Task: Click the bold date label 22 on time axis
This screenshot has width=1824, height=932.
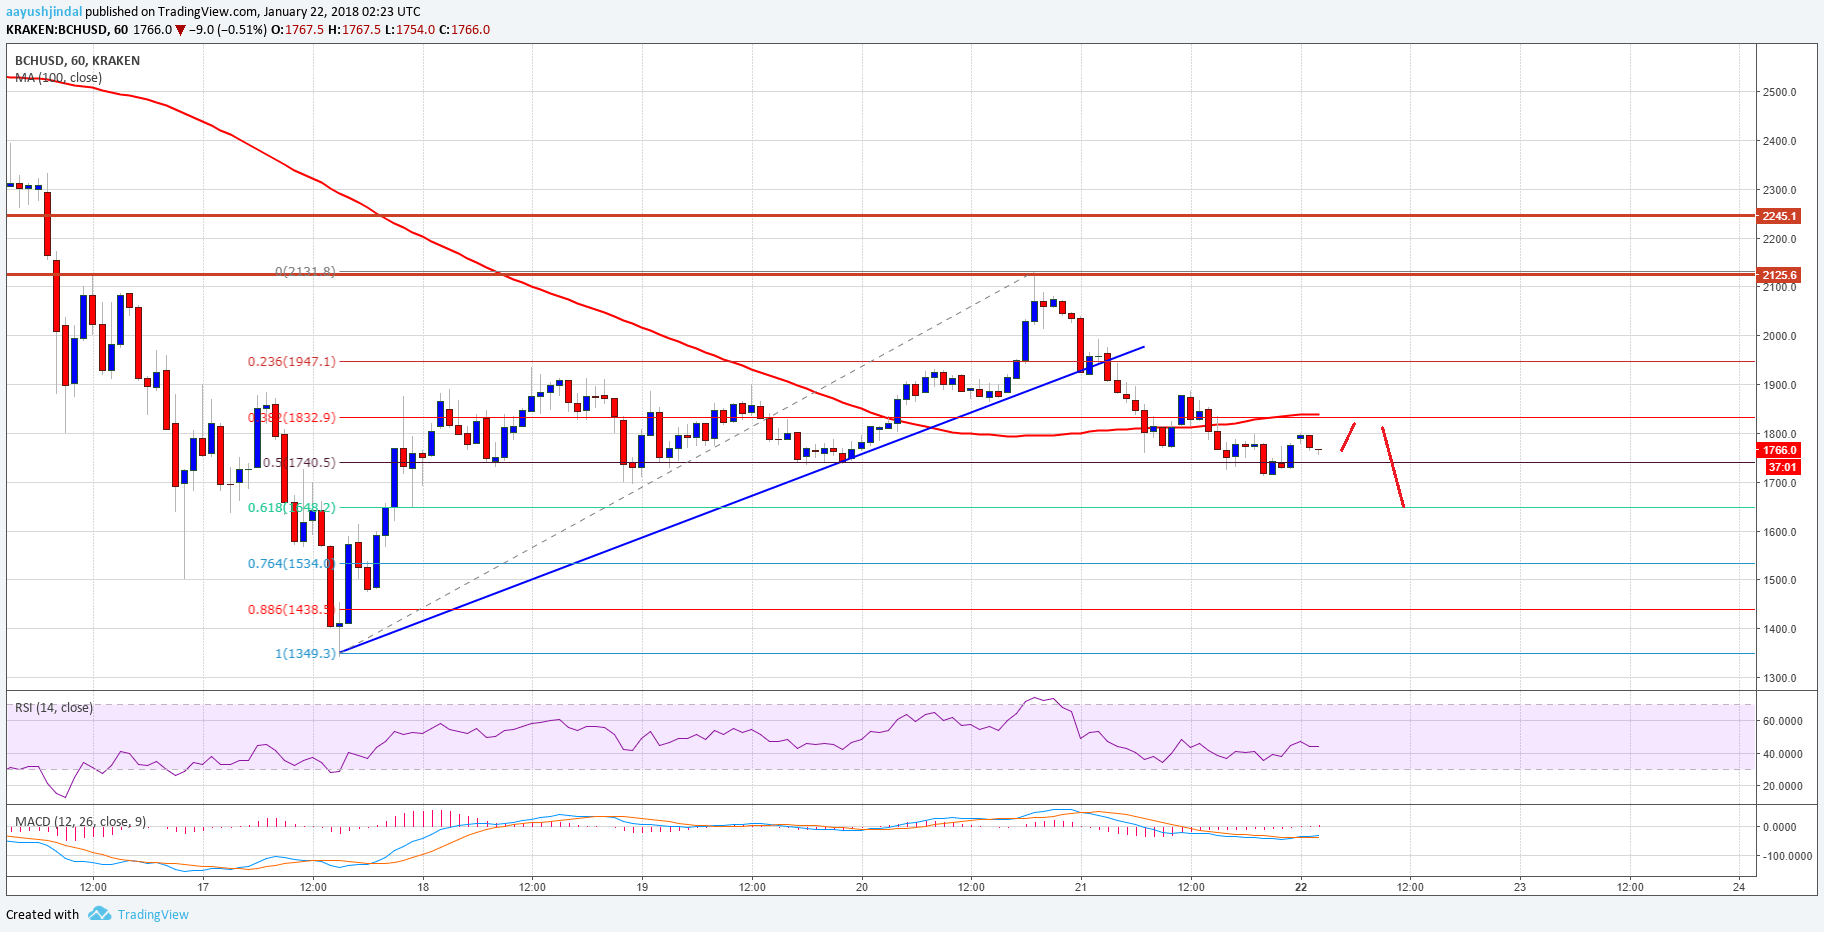Action: (x=1301, y=887)
